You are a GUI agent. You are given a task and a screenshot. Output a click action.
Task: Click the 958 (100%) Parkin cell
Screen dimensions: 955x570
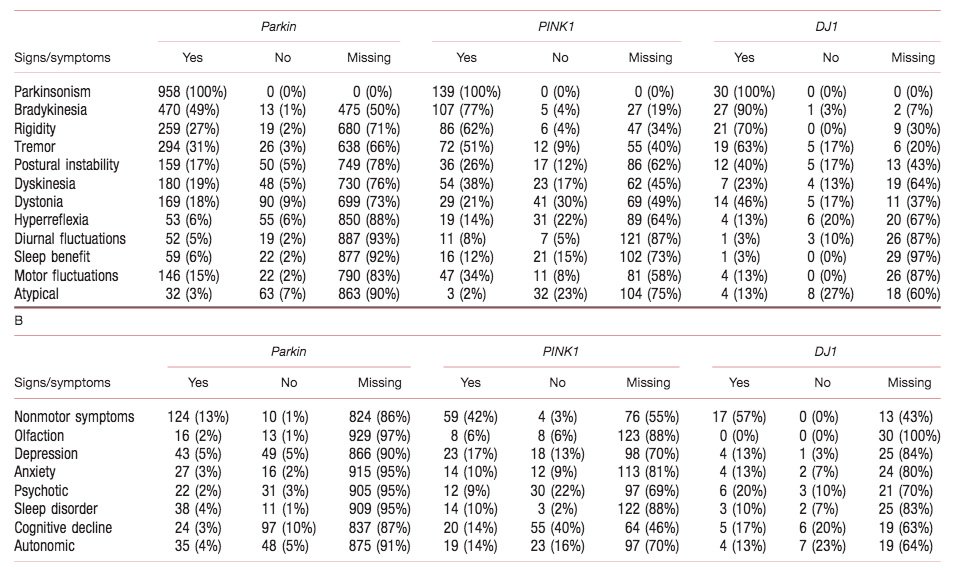(x=192, y=92)
